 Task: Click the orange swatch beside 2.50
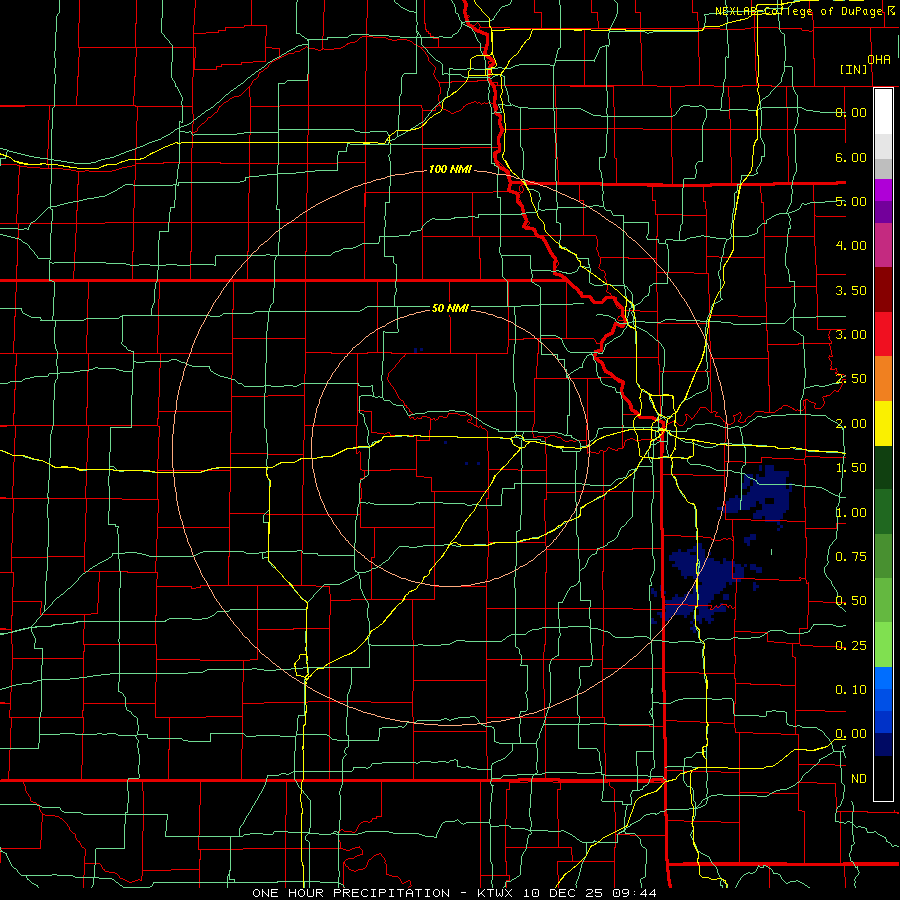pyautogui.click(x=883, y=379)
